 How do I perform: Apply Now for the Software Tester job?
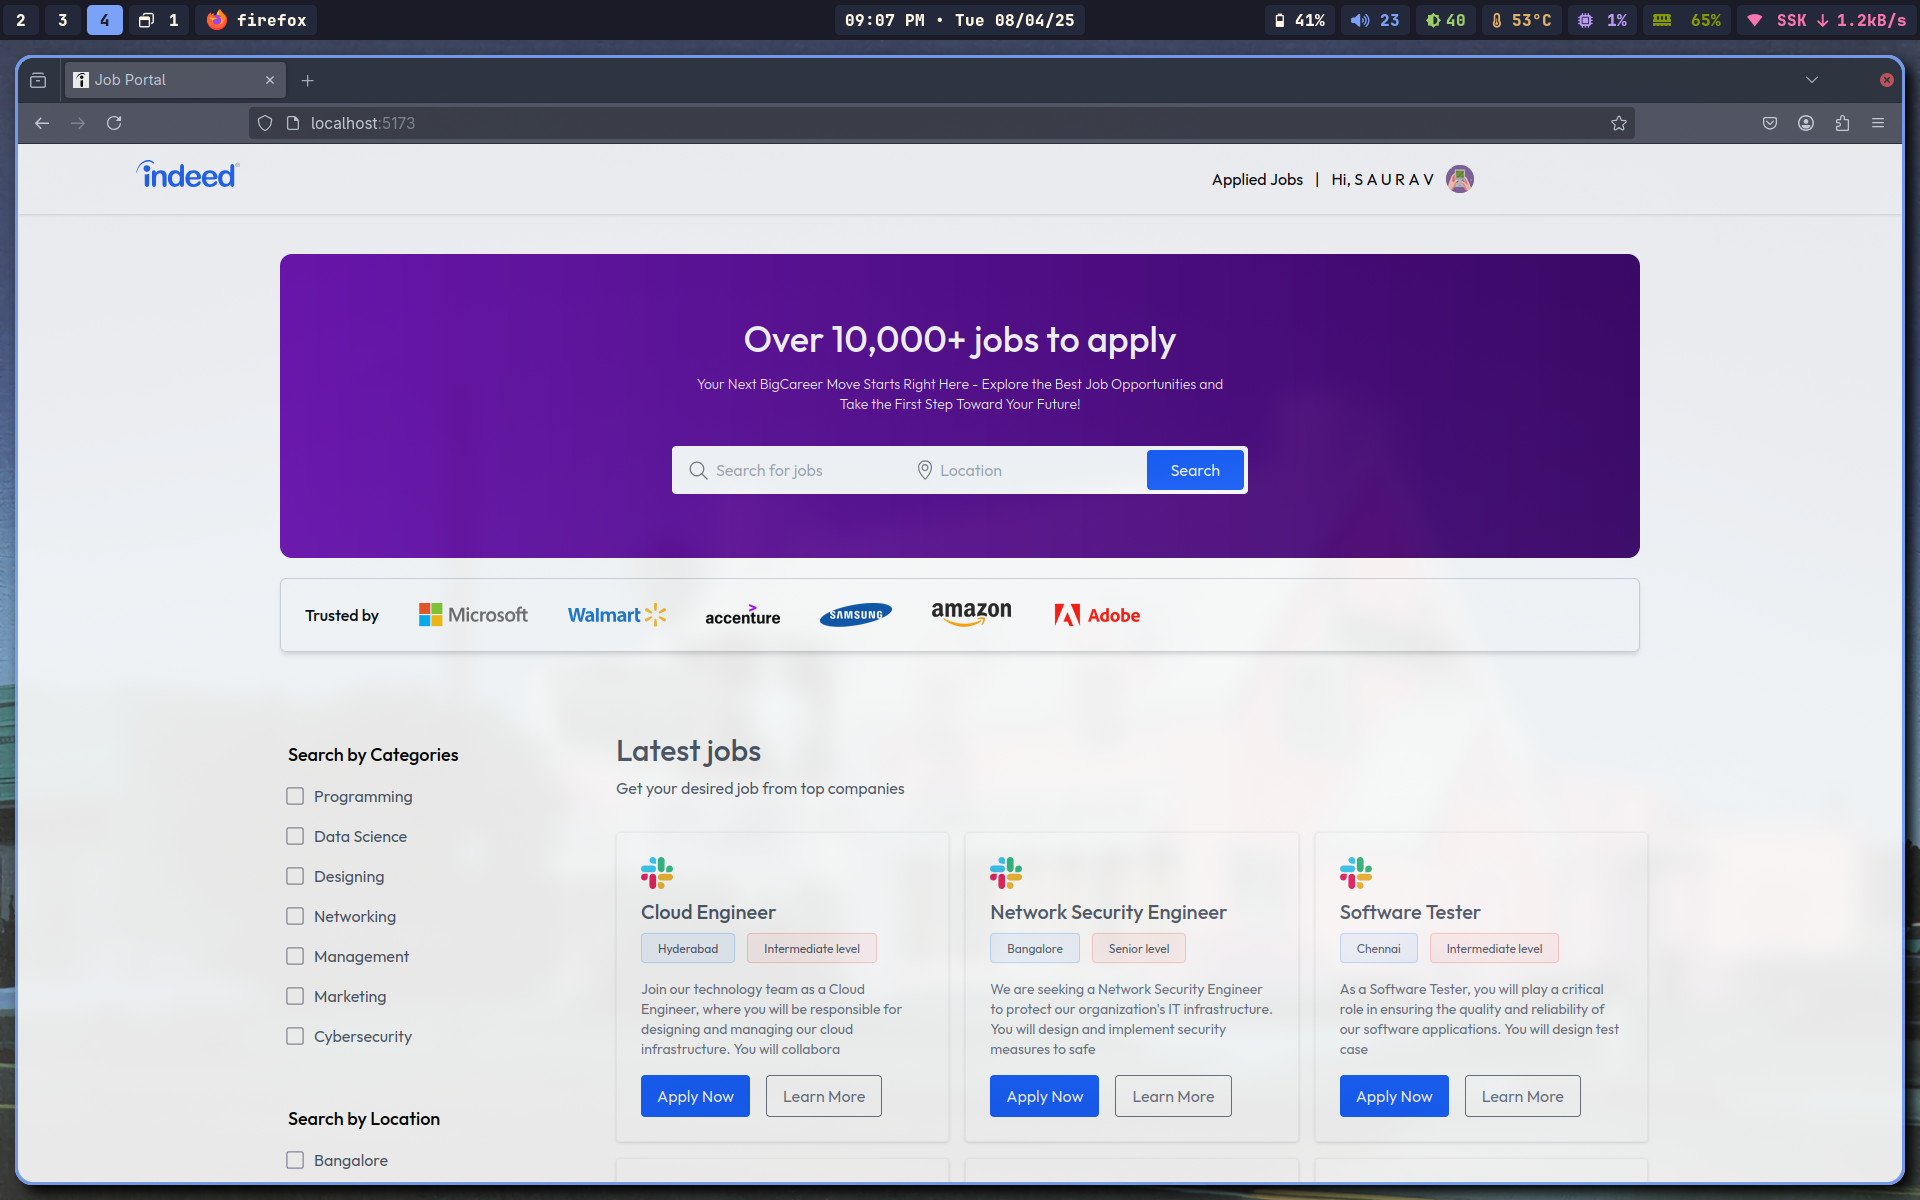1393,1096
